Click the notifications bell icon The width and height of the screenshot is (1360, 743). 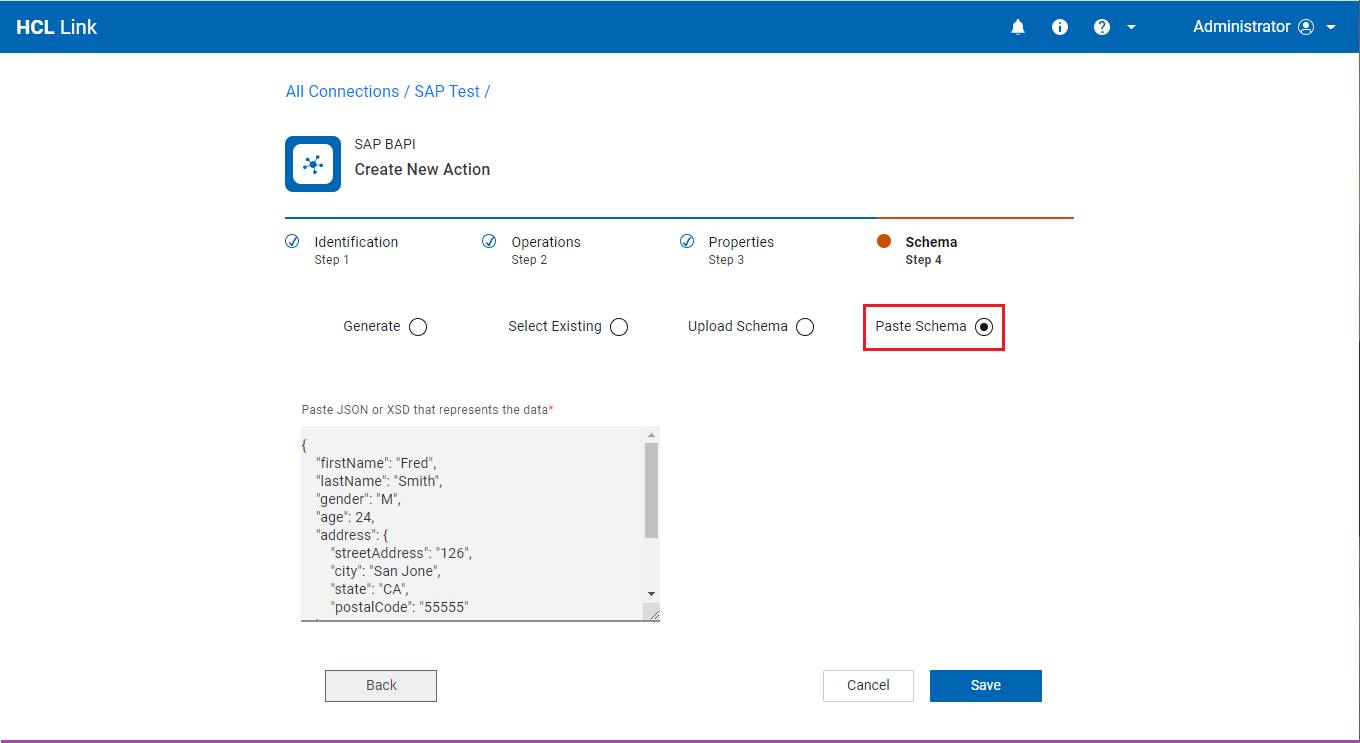[x=1018, y=27]
